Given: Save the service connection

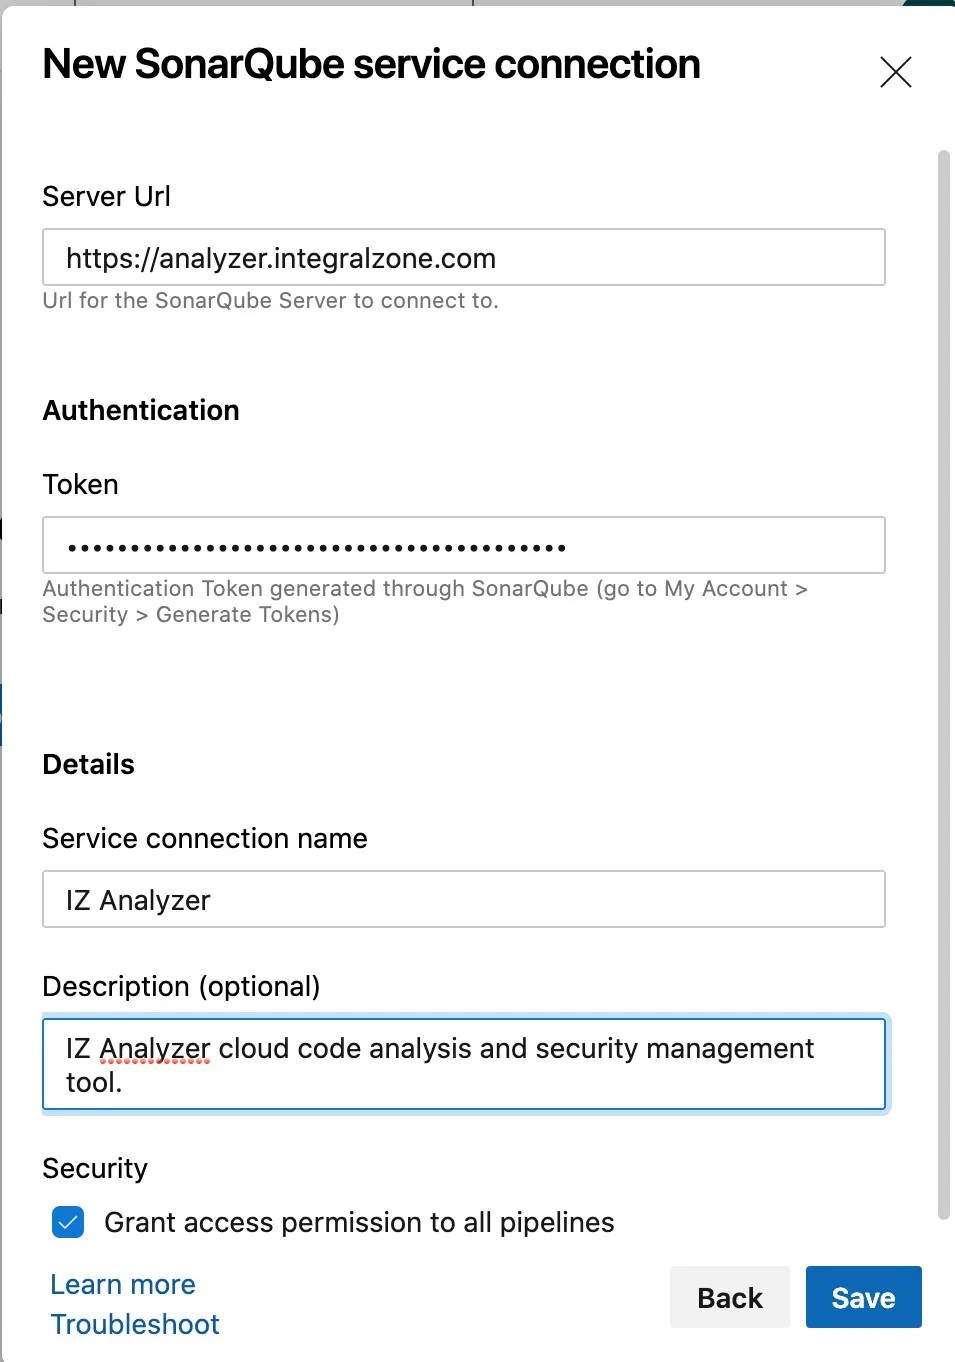Looking at the screenshot, I should pos(864,1297).
